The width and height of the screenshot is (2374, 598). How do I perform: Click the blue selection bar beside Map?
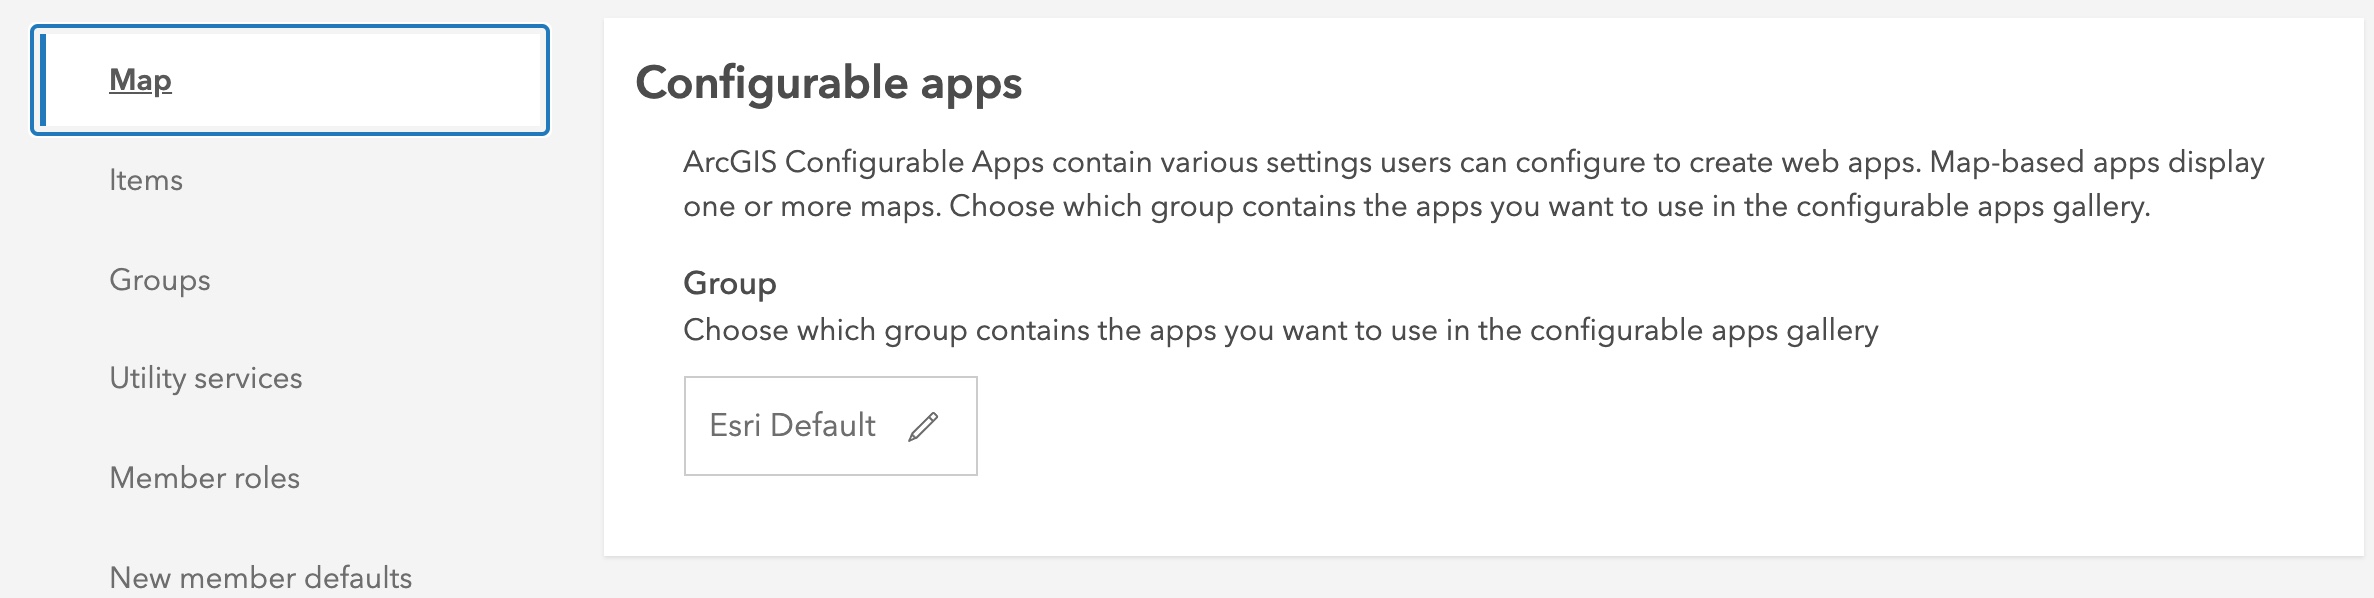(x=43, y=80)
